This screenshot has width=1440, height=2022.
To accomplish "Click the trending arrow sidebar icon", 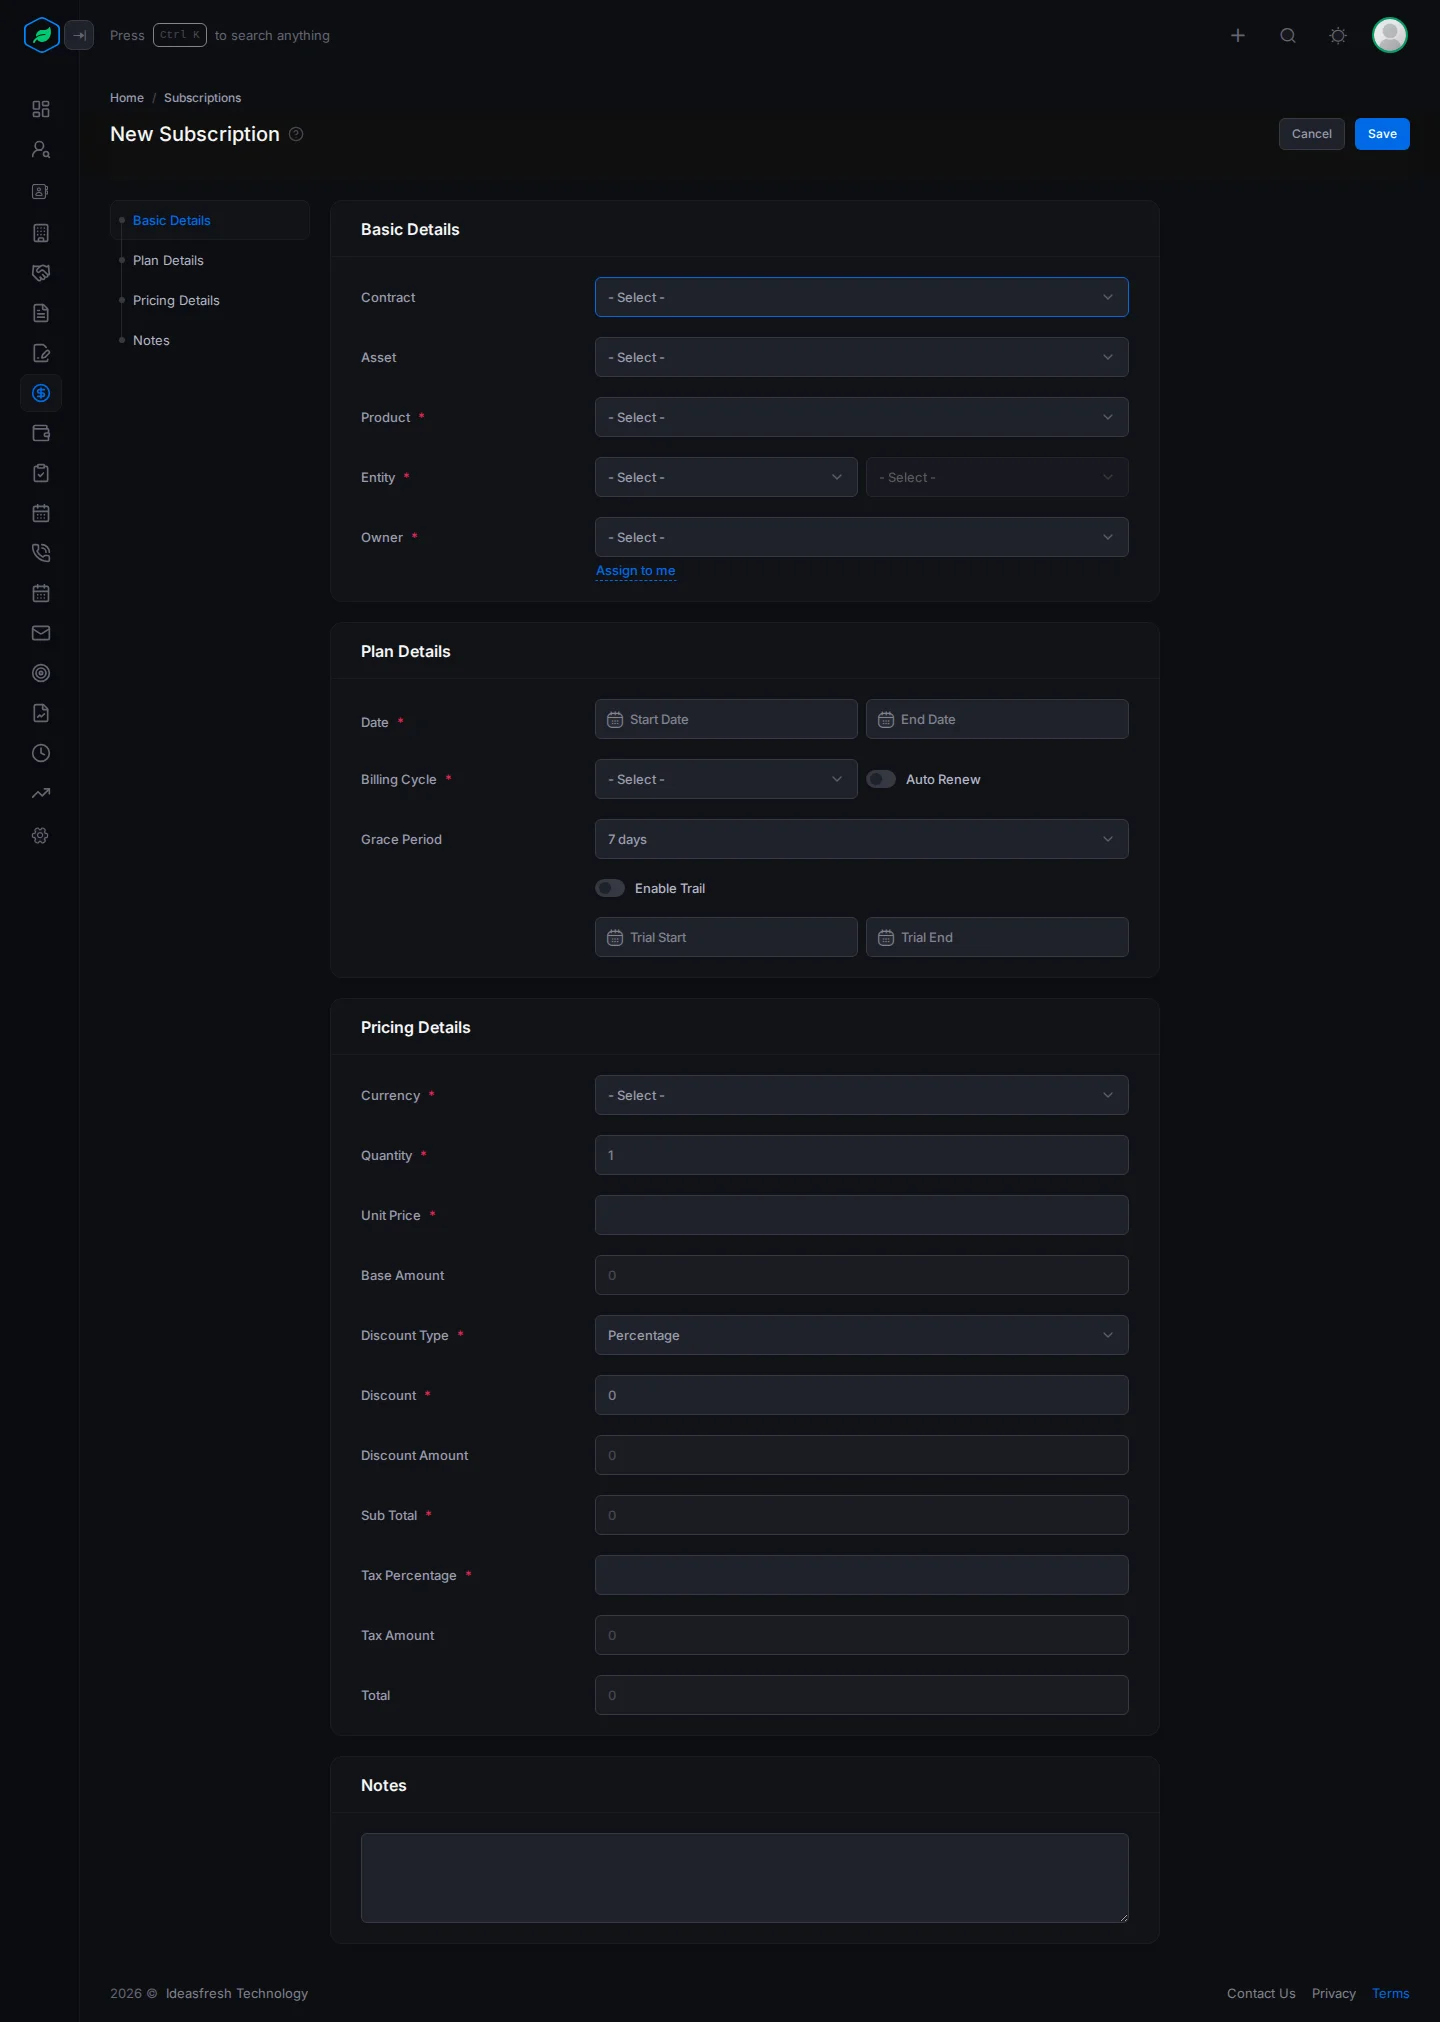I will click(41, 793).
